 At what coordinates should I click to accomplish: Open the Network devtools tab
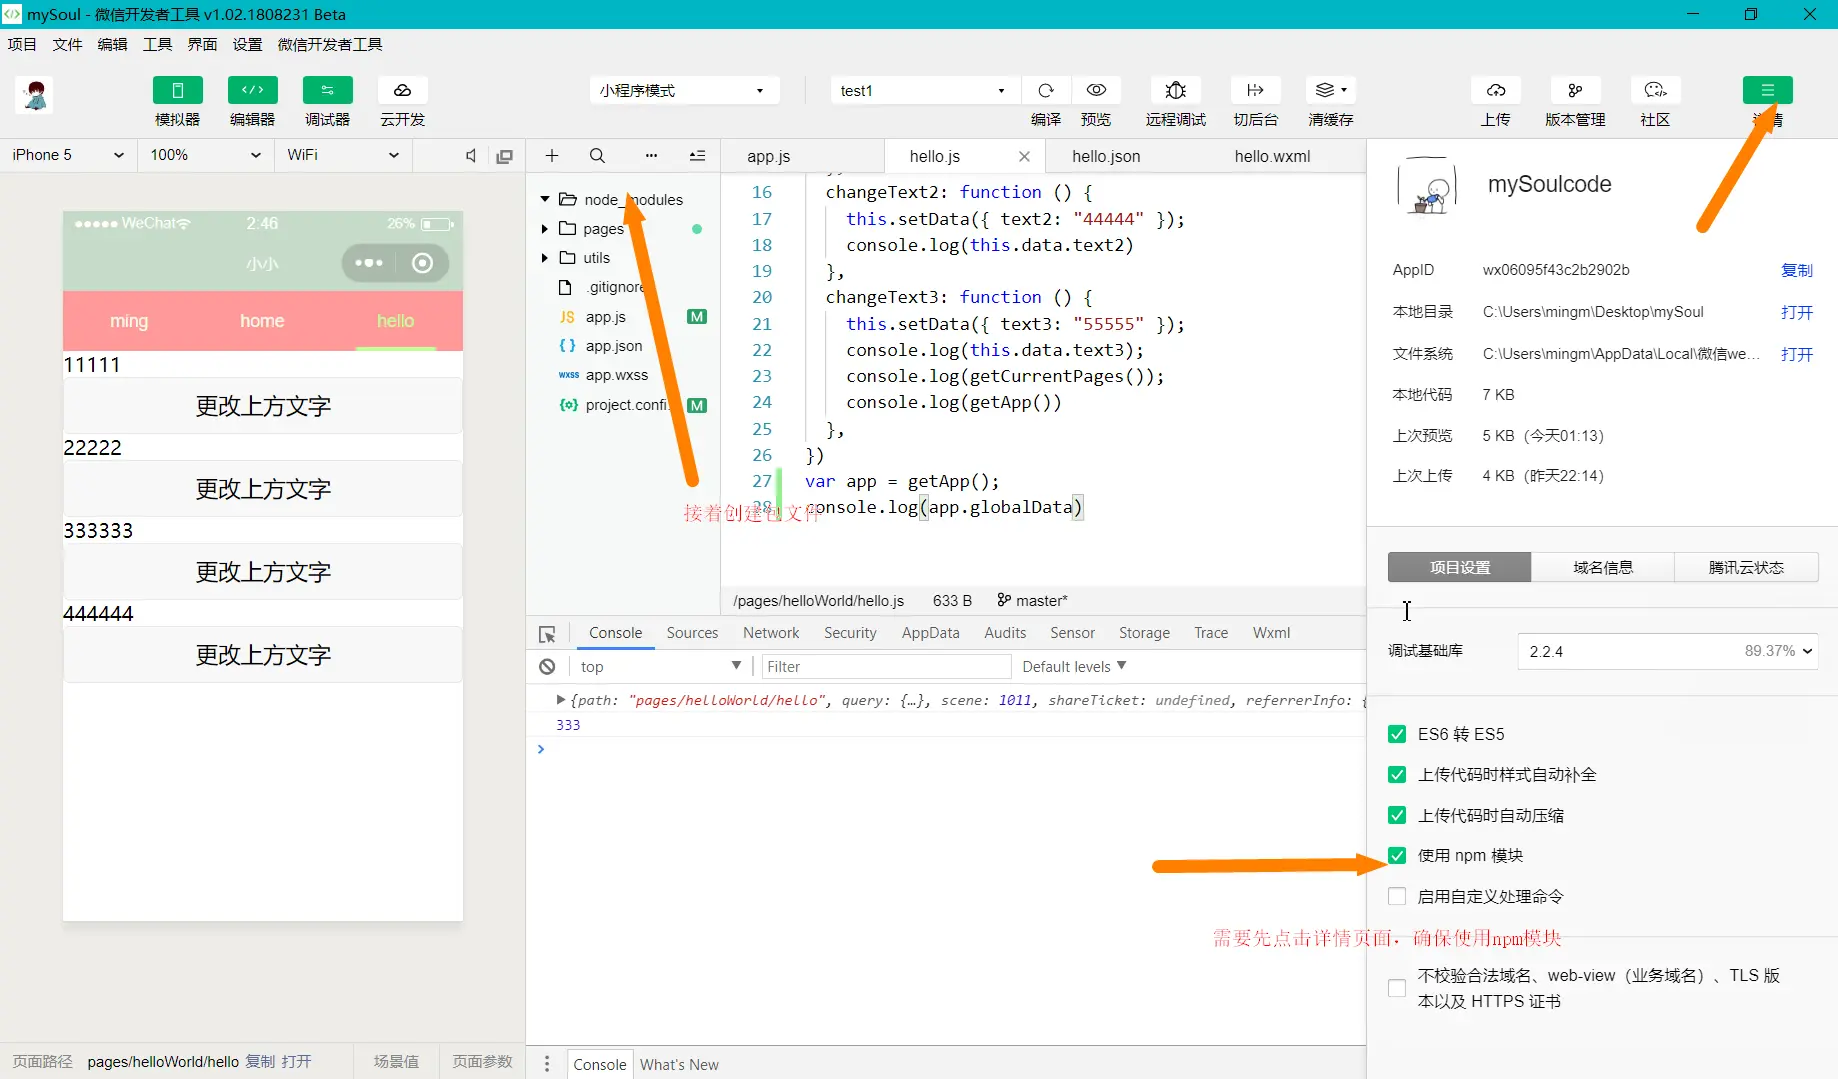[771, 633]
